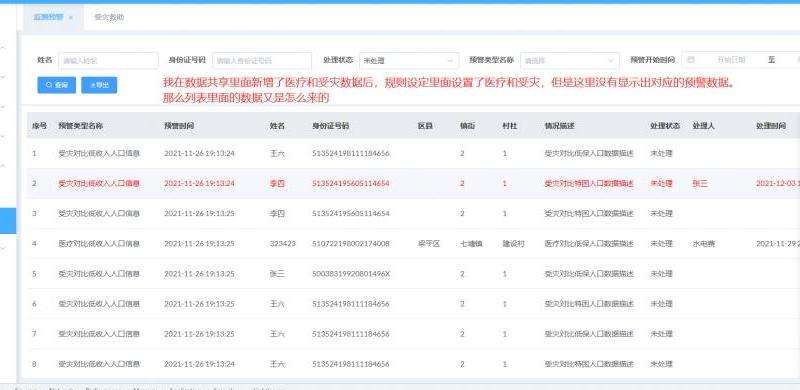Viewport: 800px width, 390px height.
Task: Click ID number 510722198002174008
Action: (351, 243)
